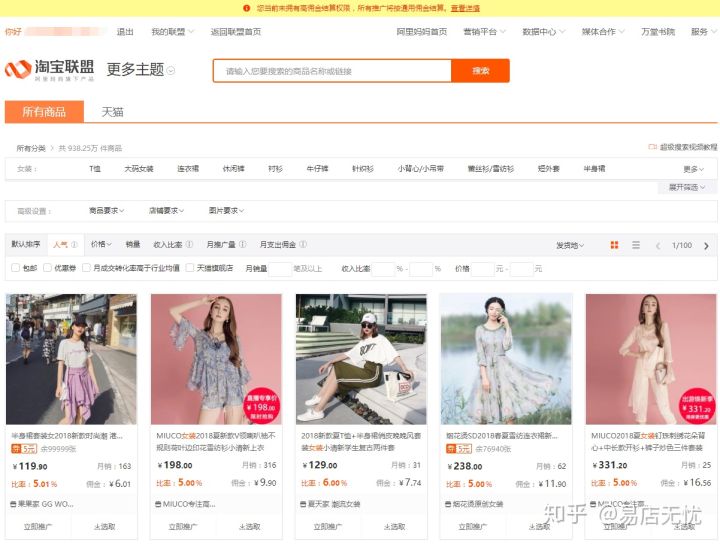Tick the 天猫旗舰店 checkbox
The image size is (720, 545).
189,268
